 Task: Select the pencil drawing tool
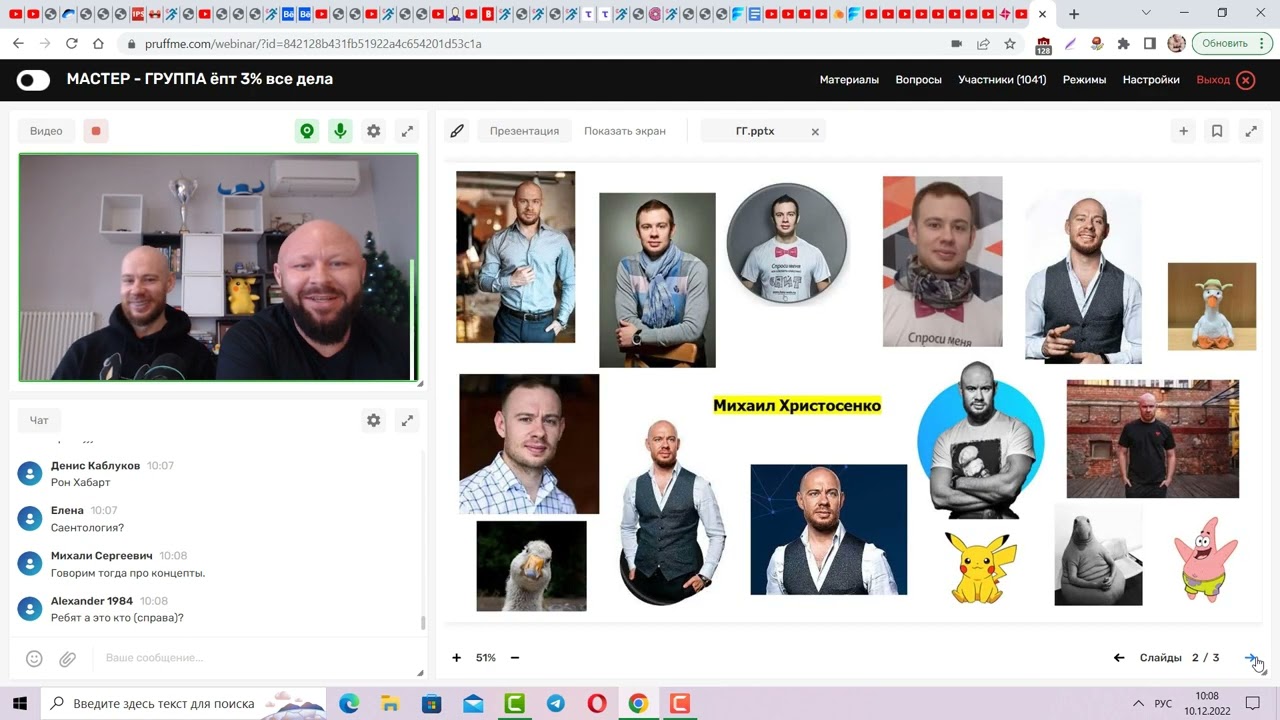[457, 131]
